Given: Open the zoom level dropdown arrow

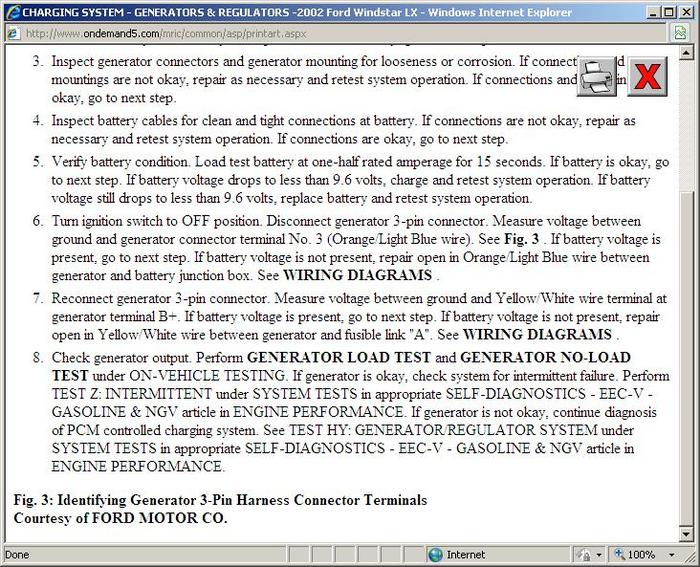Looking at the screenshot, I should point(671,555).
